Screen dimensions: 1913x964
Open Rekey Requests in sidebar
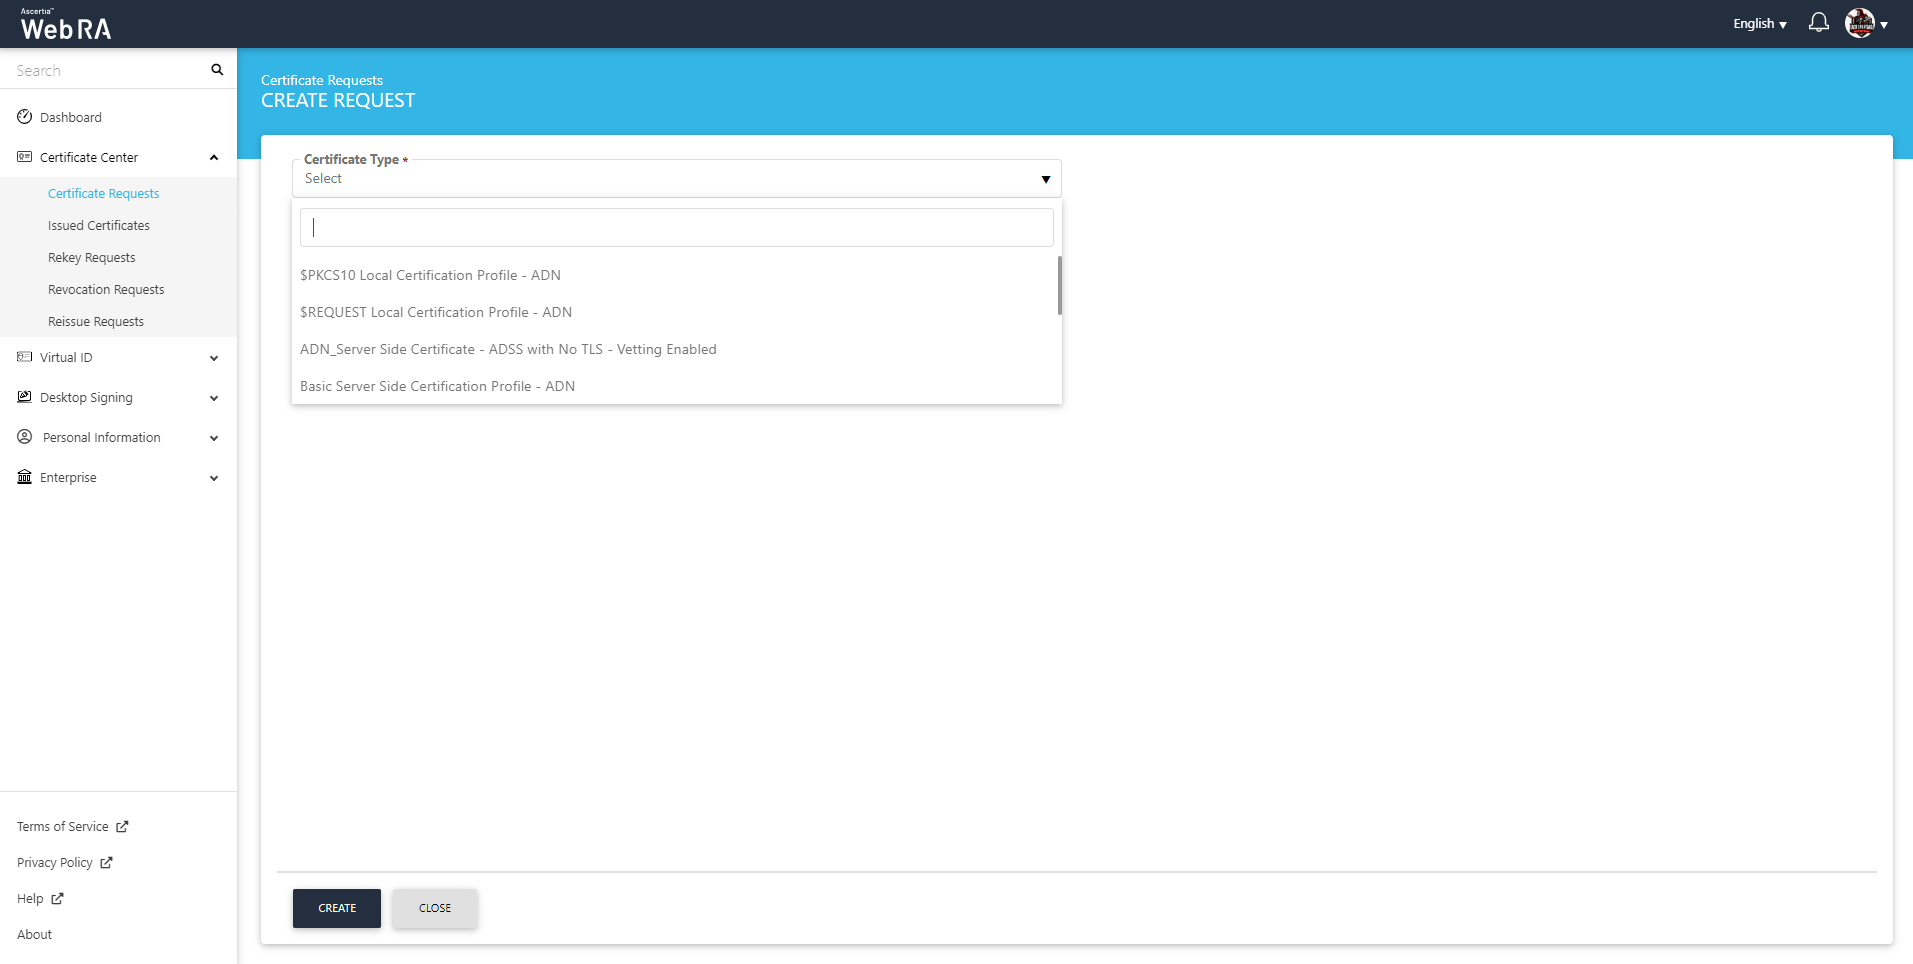pos(92,257)
